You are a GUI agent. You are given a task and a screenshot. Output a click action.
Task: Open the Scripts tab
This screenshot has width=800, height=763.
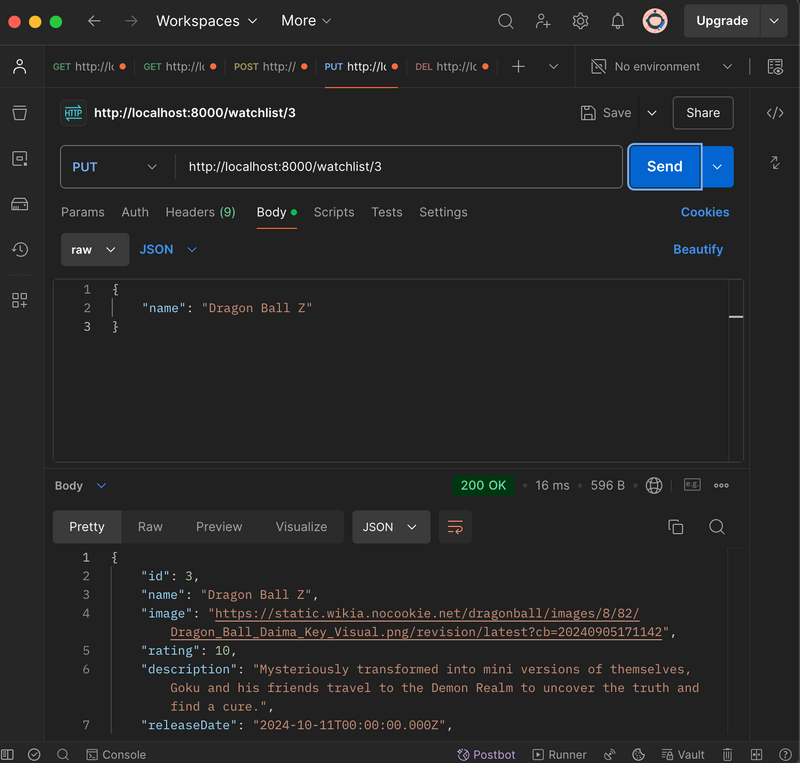pos(334,212)
